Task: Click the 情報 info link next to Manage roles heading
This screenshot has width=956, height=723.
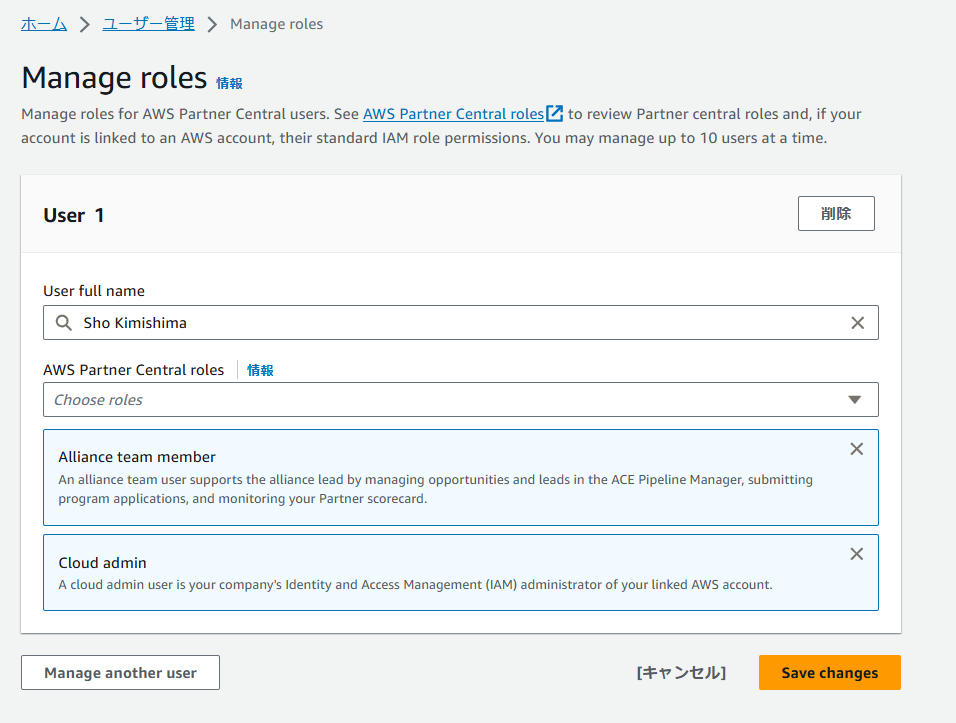Action: point(228,84)
